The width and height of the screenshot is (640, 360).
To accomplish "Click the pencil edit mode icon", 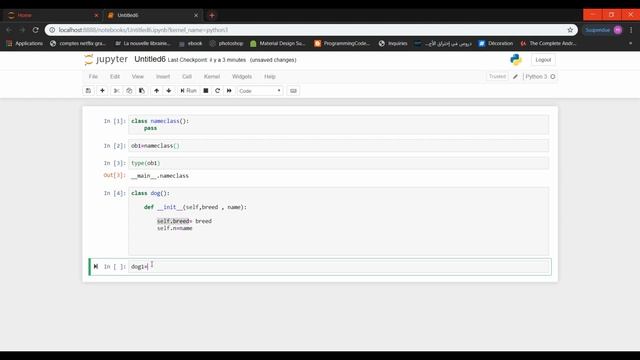I will click(x=516, y=76).
